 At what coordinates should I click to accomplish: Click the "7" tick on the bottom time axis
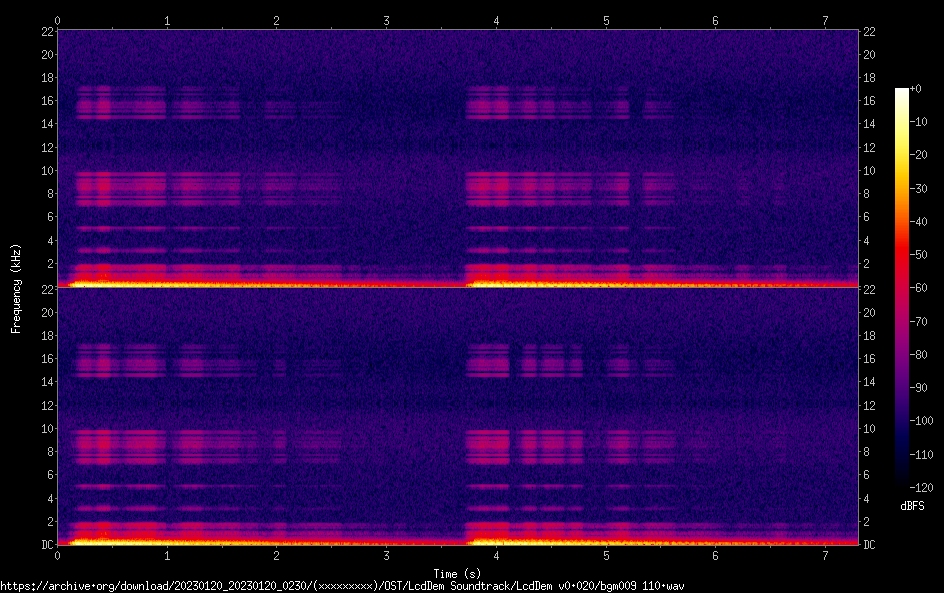click(825, 556)
